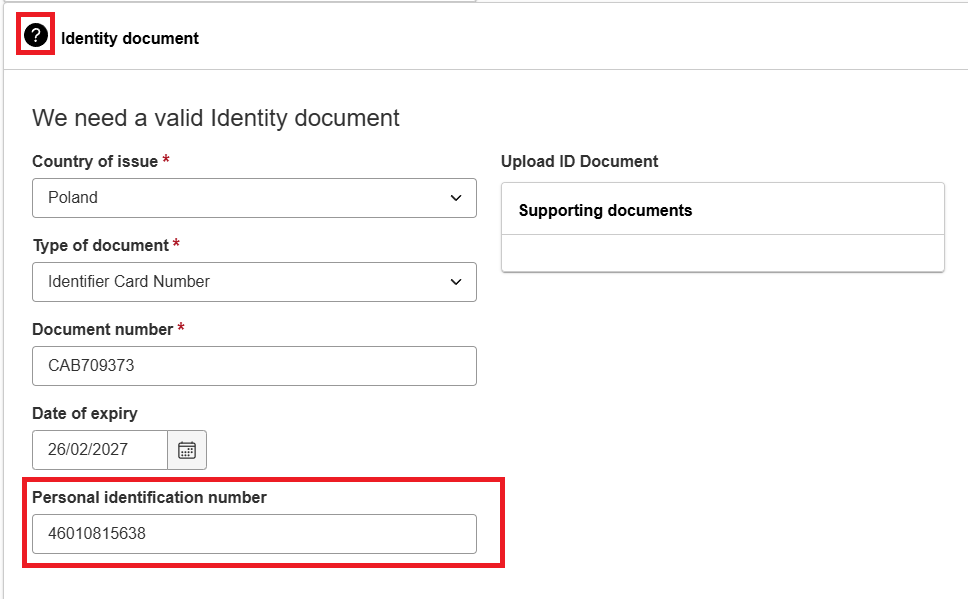Click the question mark help icon
The image size is (968, 599).
pos(36,35)
